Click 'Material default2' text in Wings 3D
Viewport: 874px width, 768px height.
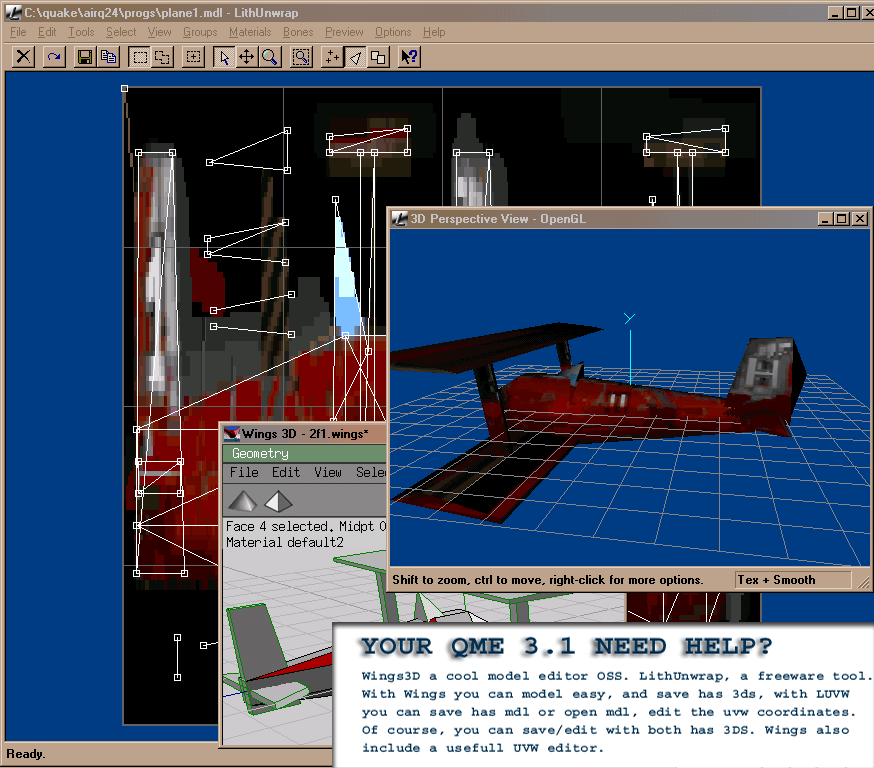coord(284,542)
